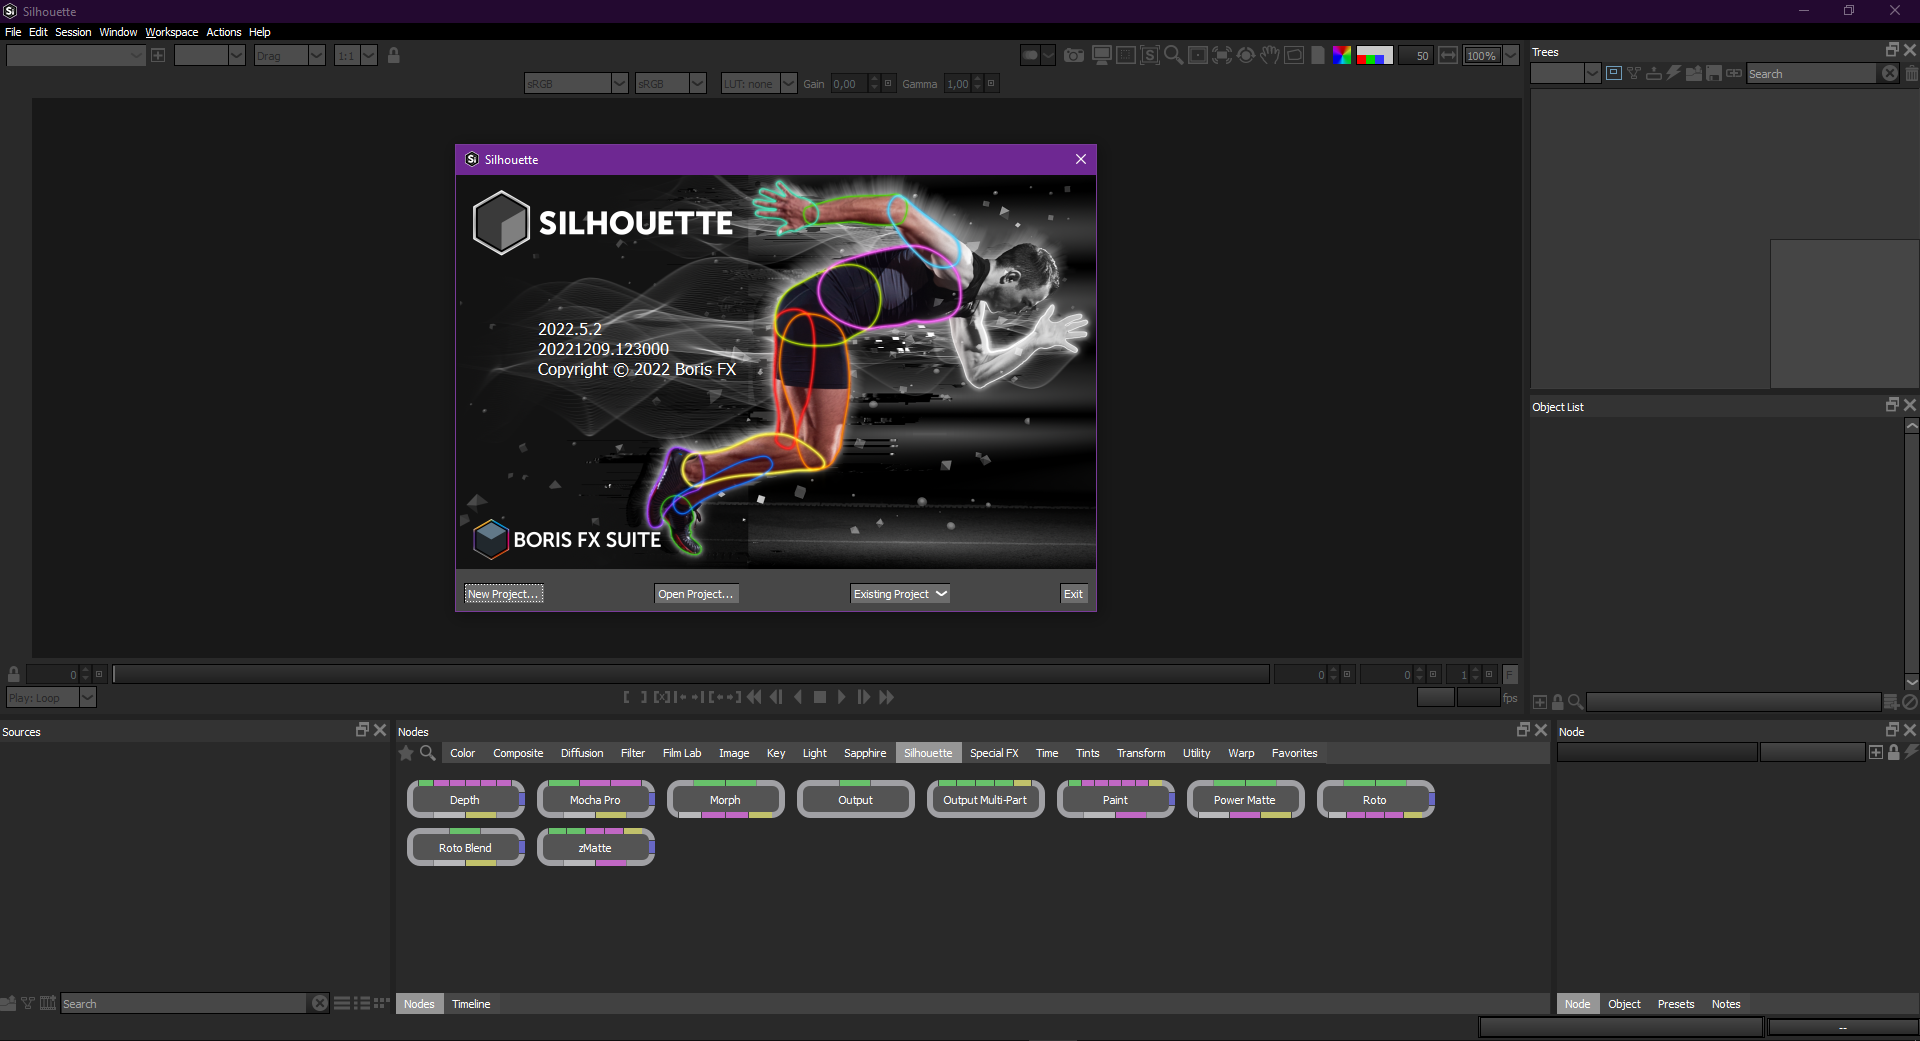Clear the Trees search field
Viewport: 1920px width, 1041px height.
[x=1890, y=73]
